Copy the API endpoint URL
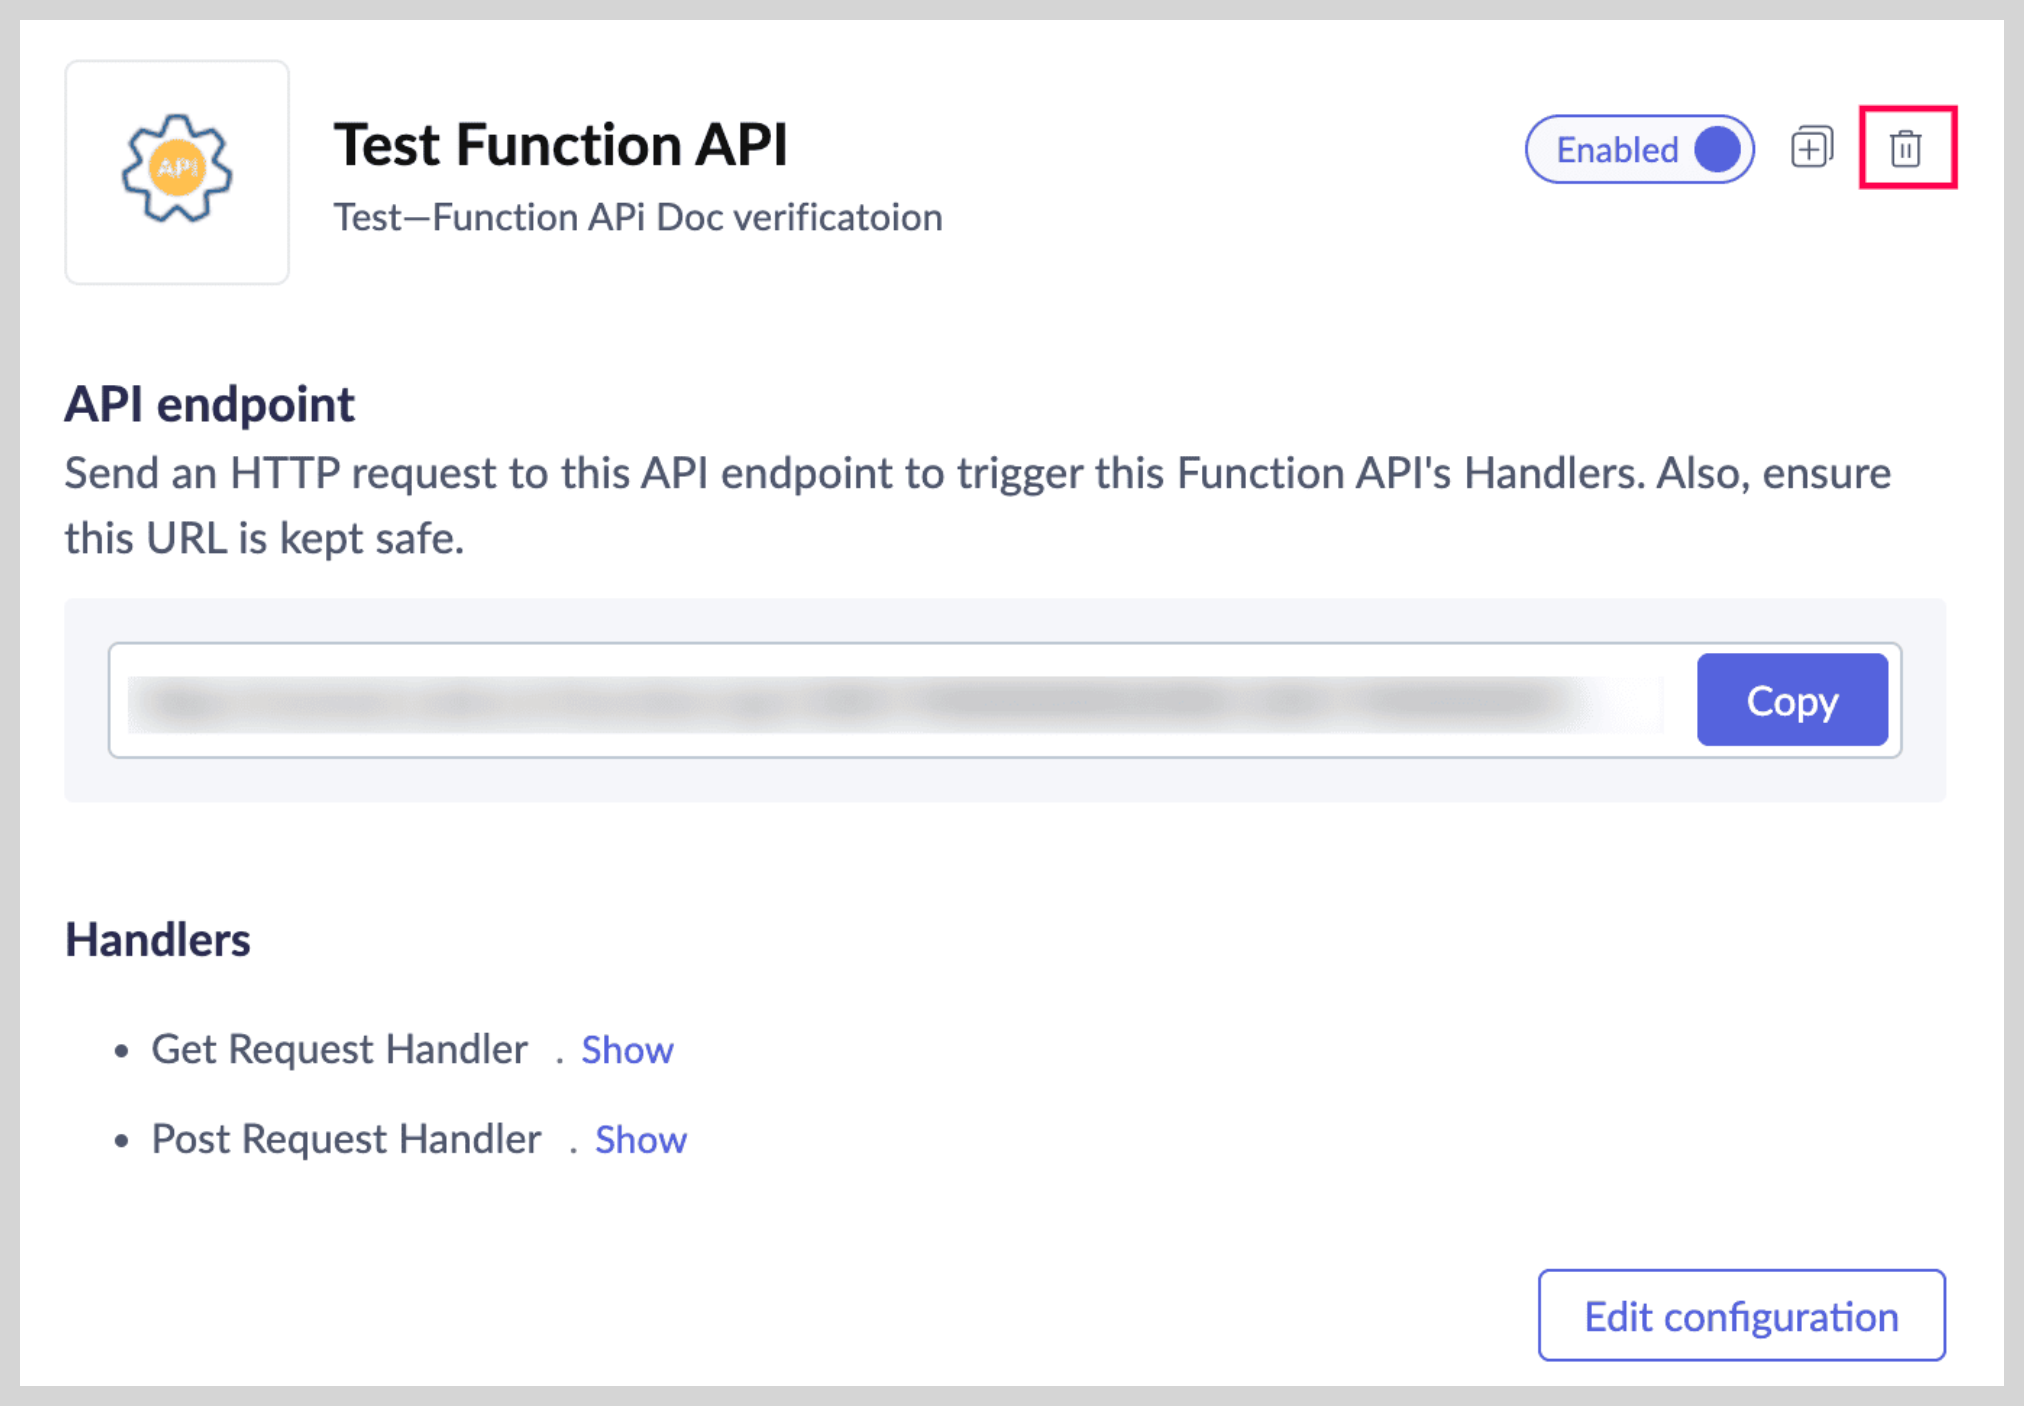The height and width of the screenshot is (1406, 2024). pos(1792,700)
